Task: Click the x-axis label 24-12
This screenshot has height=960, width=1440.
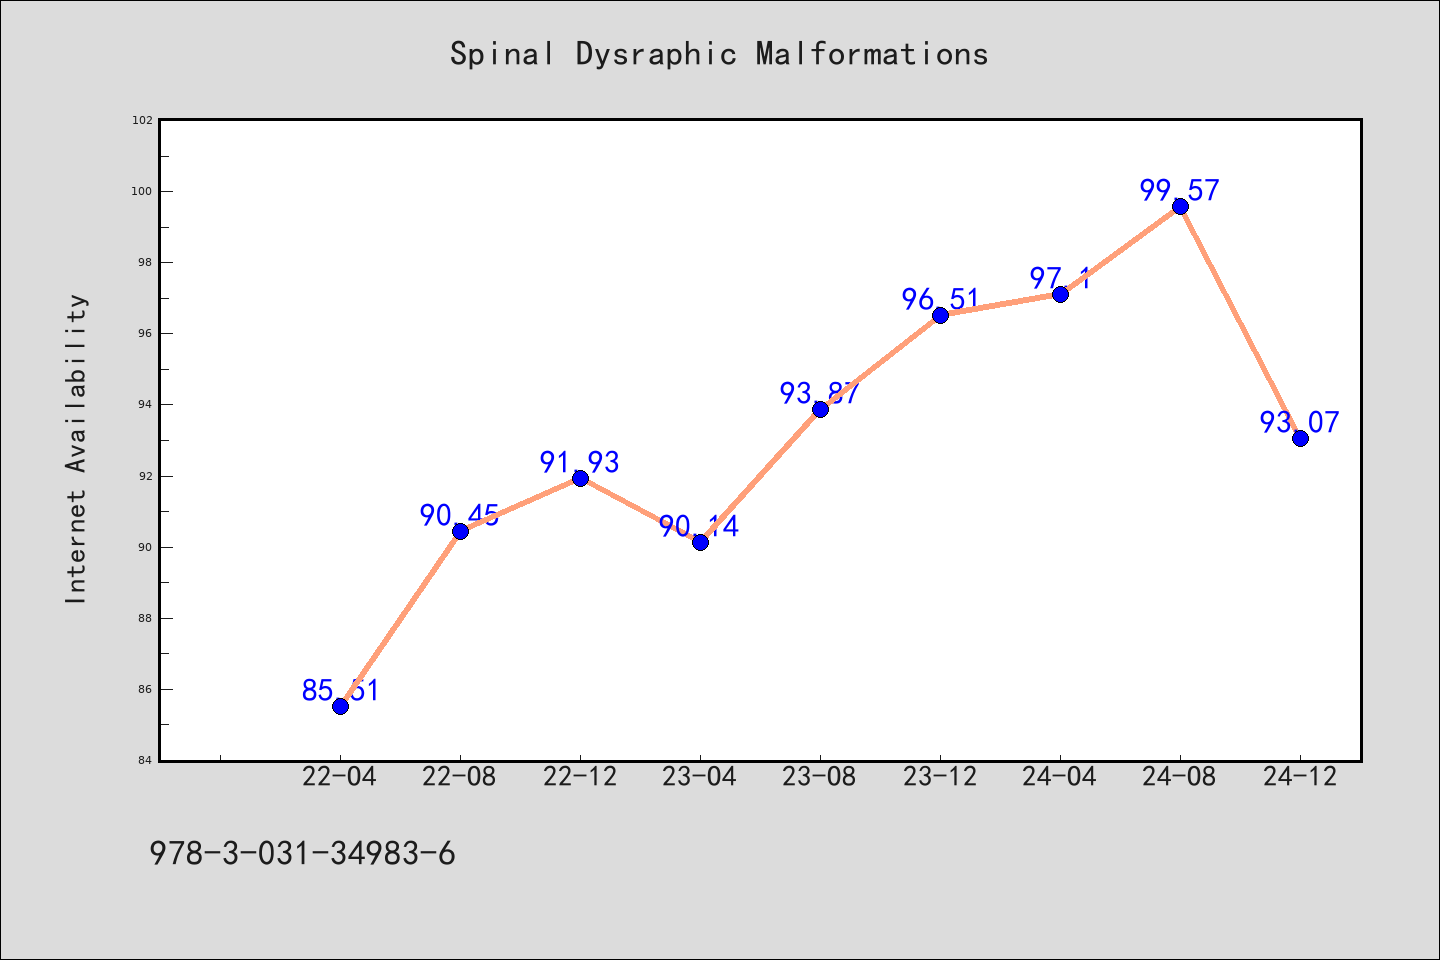Action: click(1300, 777)
